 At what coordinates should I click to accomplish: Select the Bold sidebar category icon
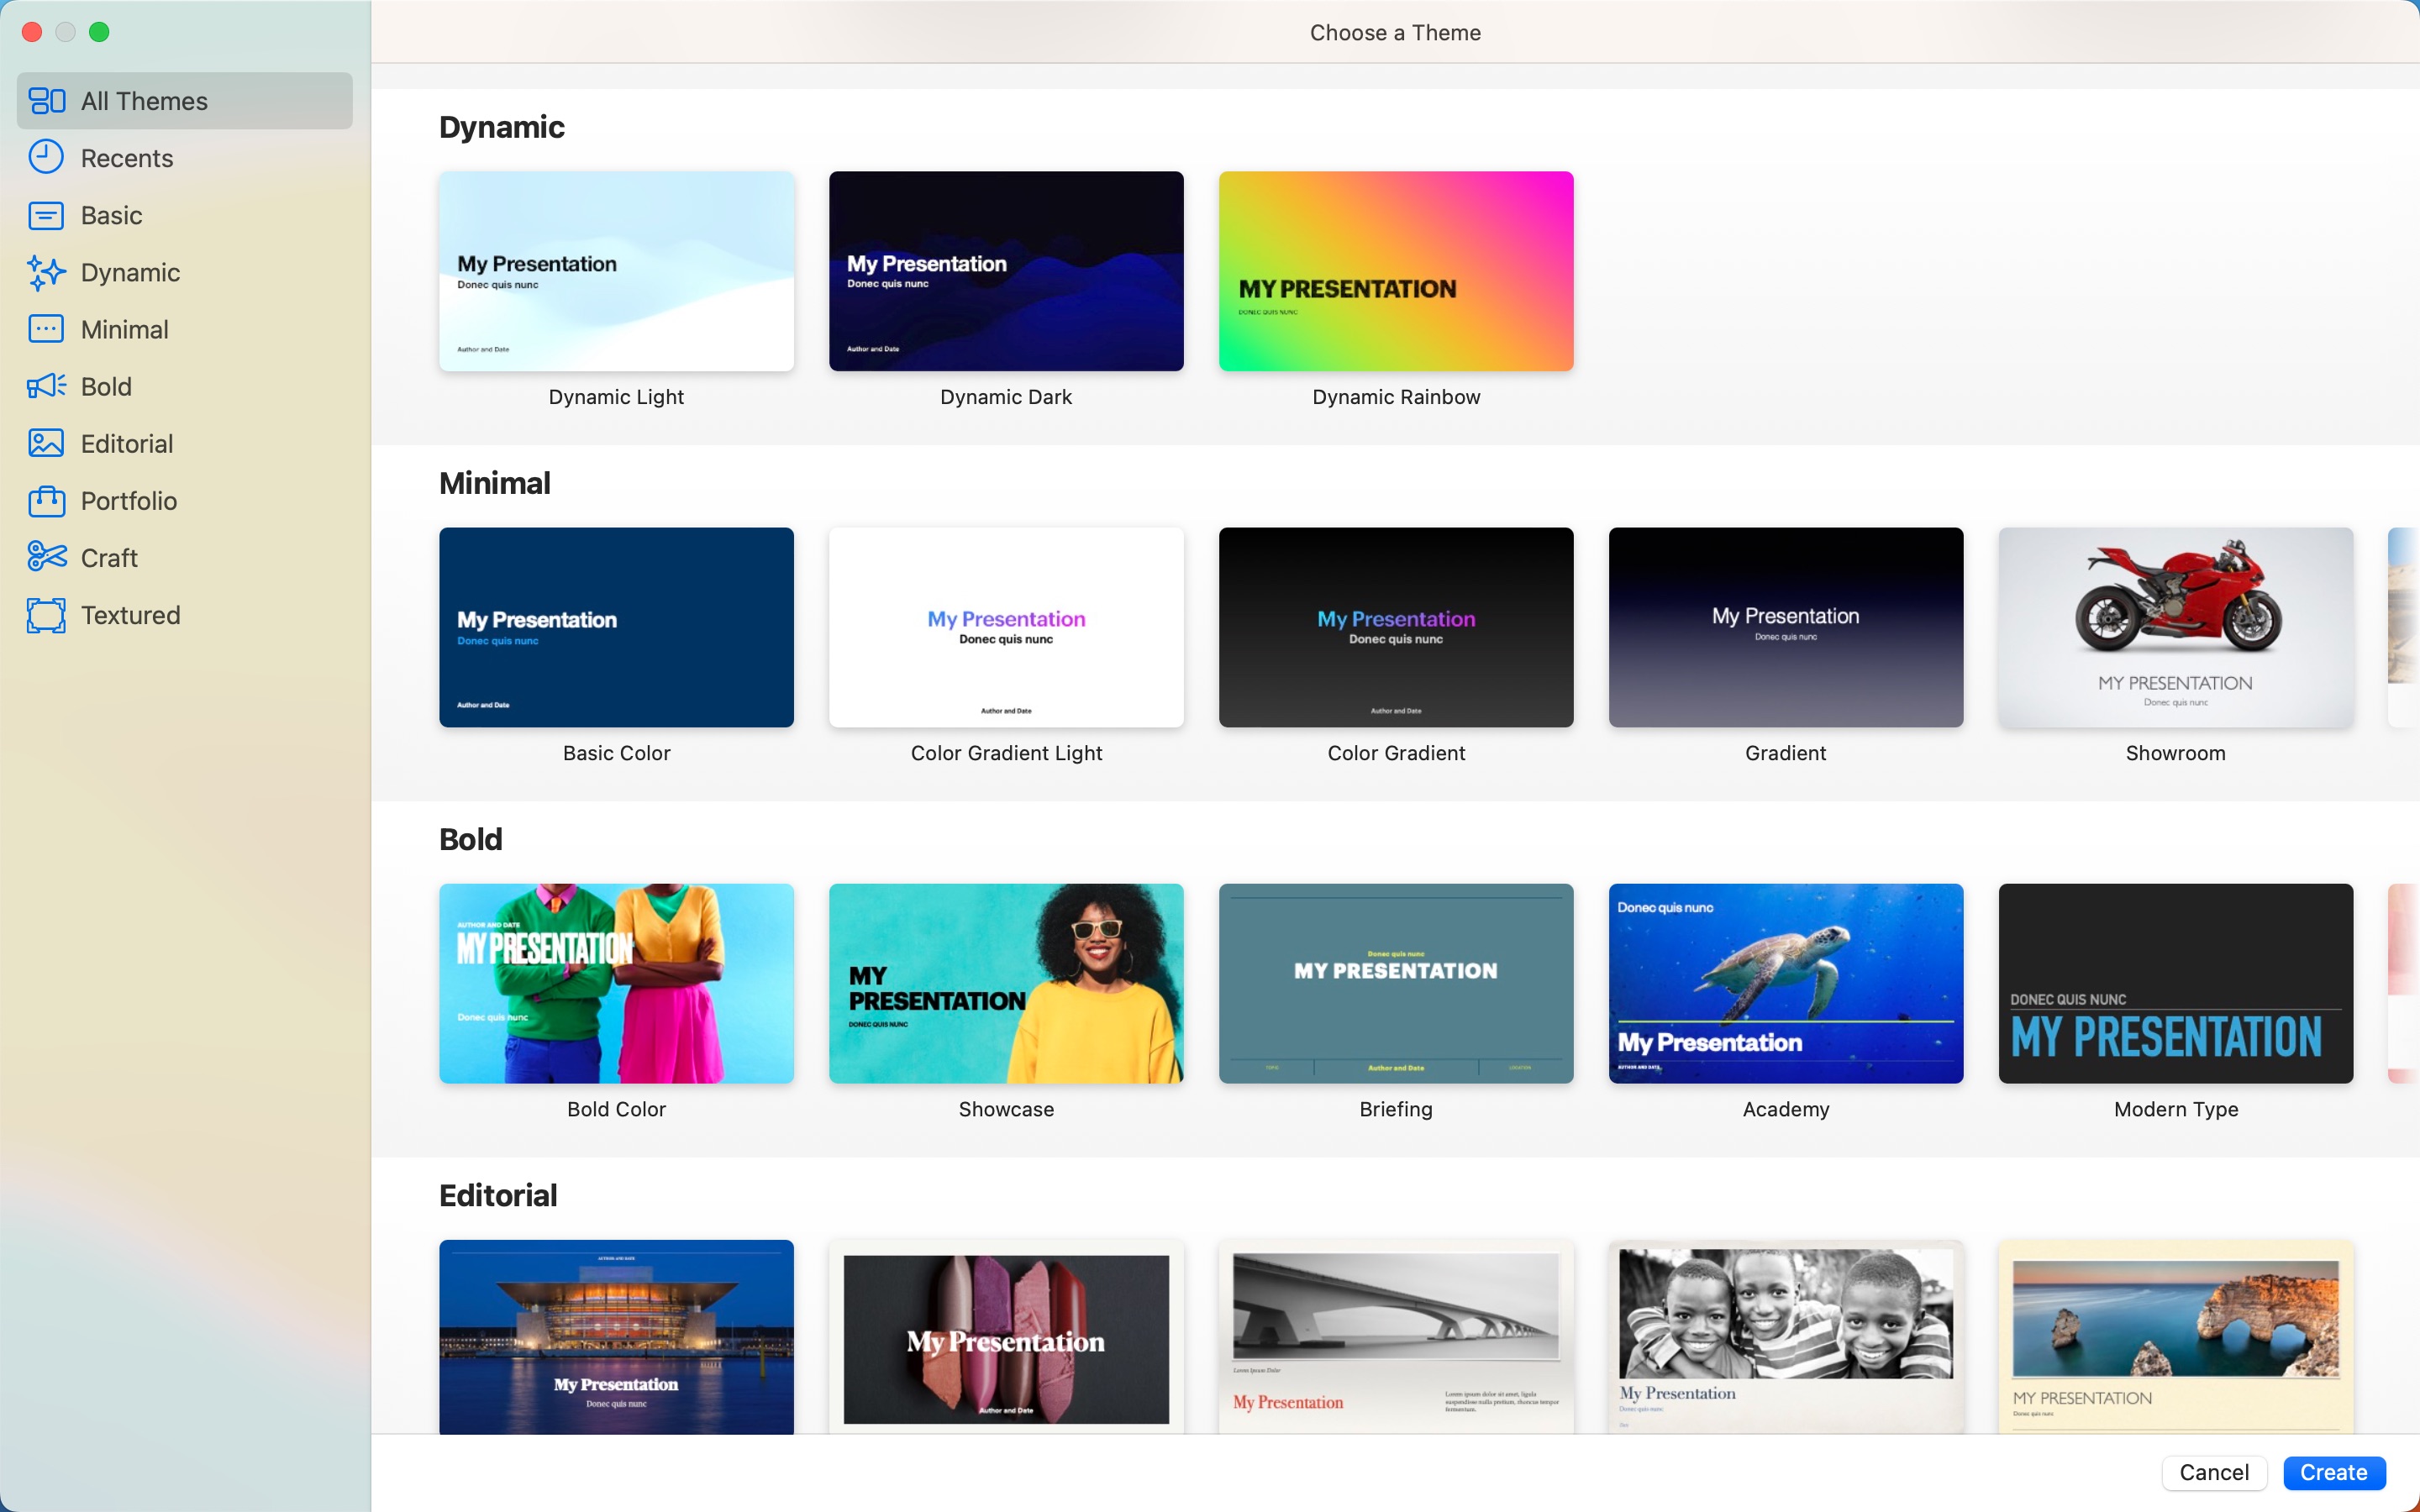point(47,385)
